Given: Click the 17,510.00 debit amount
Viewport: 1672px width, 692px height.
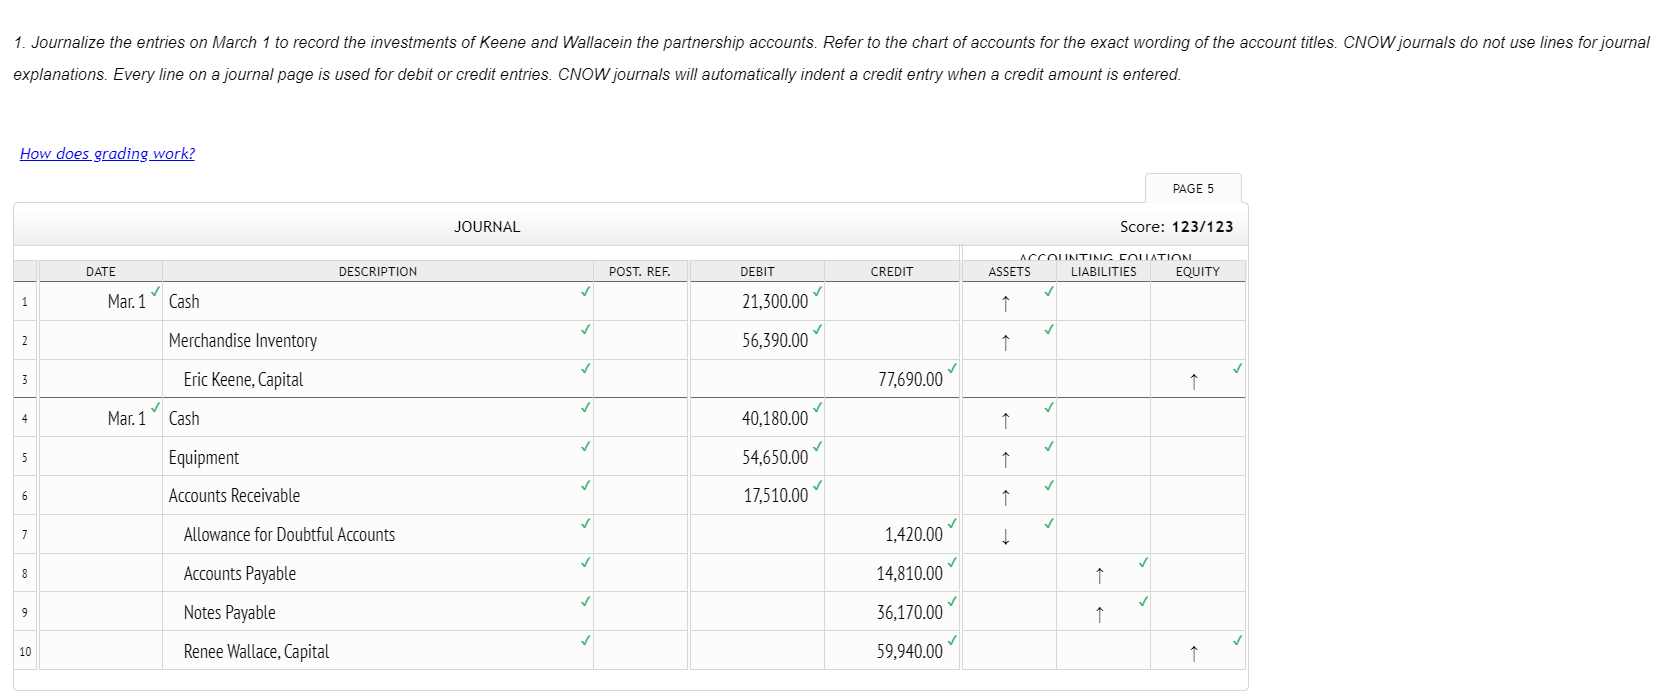Looking at the screenshot, I should pyautogui.click(x=775, y=495).
